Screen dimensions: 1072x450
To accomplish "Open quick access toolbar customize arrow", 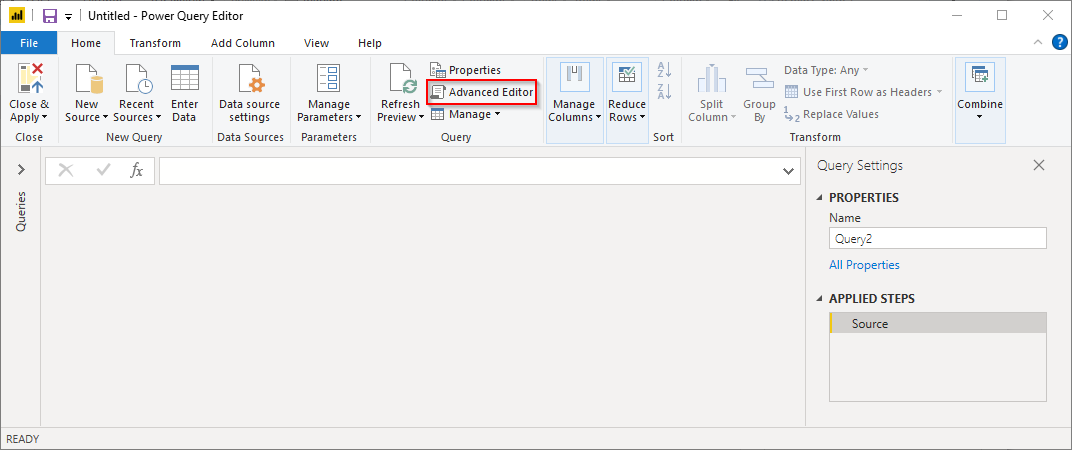I will tap(68, 17).
